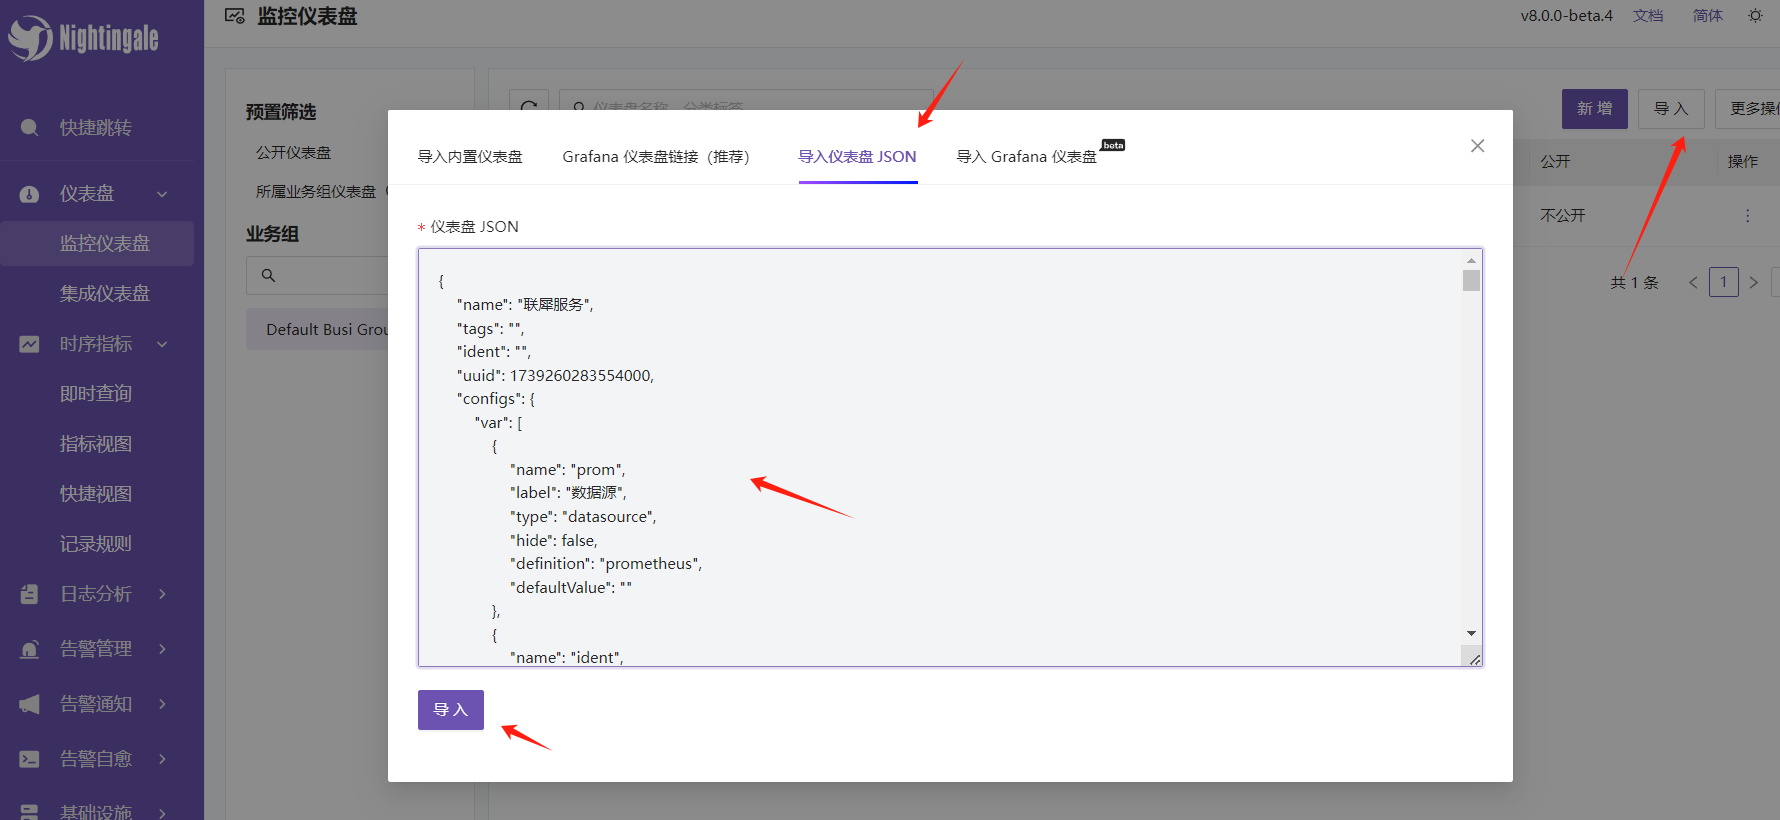The height and width of the screenshot is (820, 1780).
Task: Click the 告警通知 megaphone icon
Action: (30, 704)
